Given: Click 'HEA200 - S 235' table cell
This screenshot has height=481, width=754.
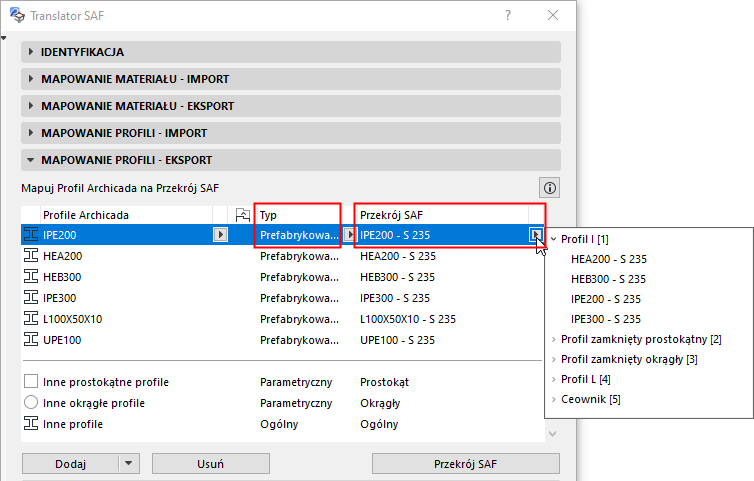Looking at the screenshot, I should click(398, 256).
